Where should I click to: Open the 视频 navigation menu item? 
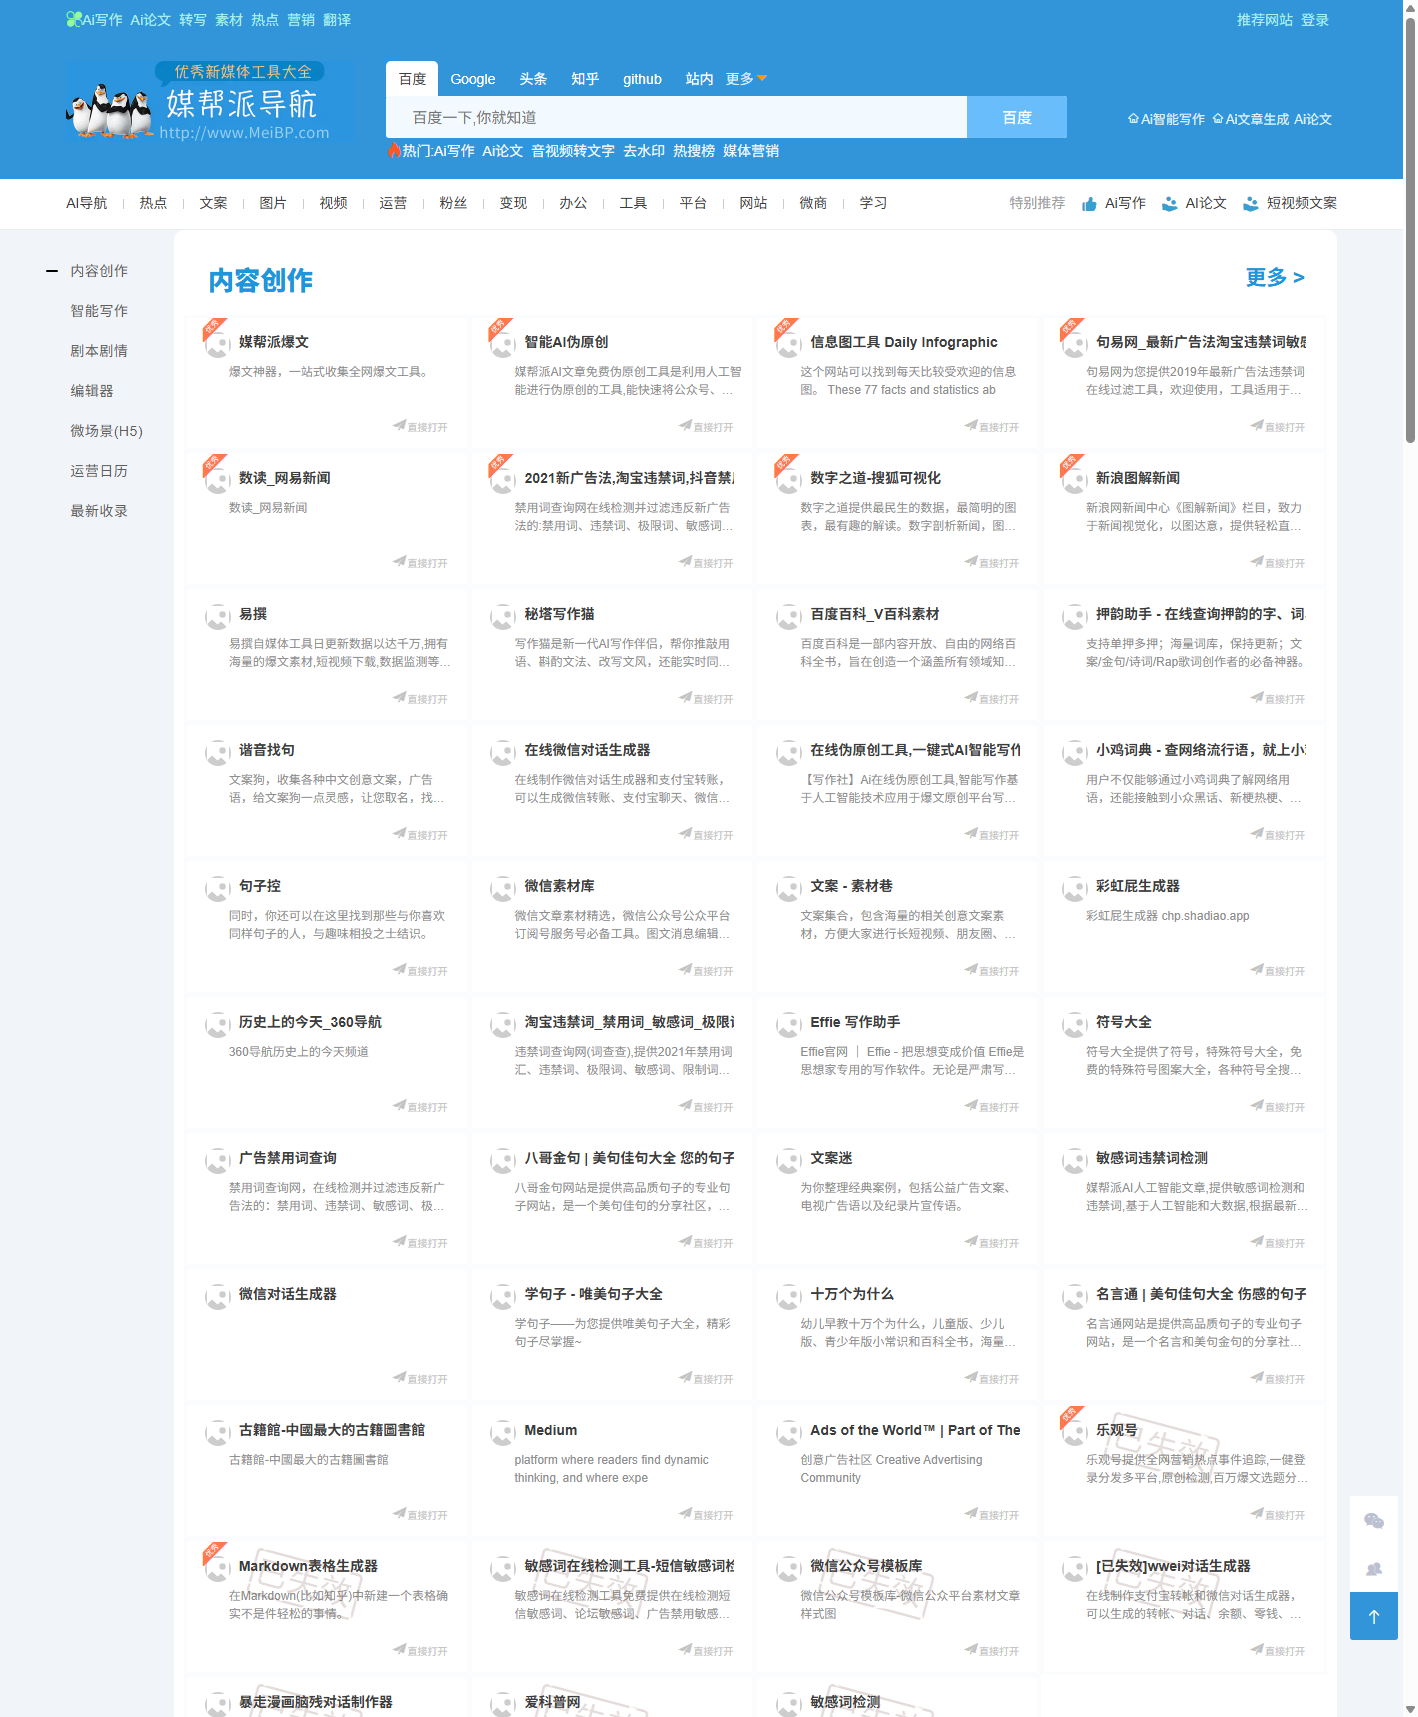[333, 203]
